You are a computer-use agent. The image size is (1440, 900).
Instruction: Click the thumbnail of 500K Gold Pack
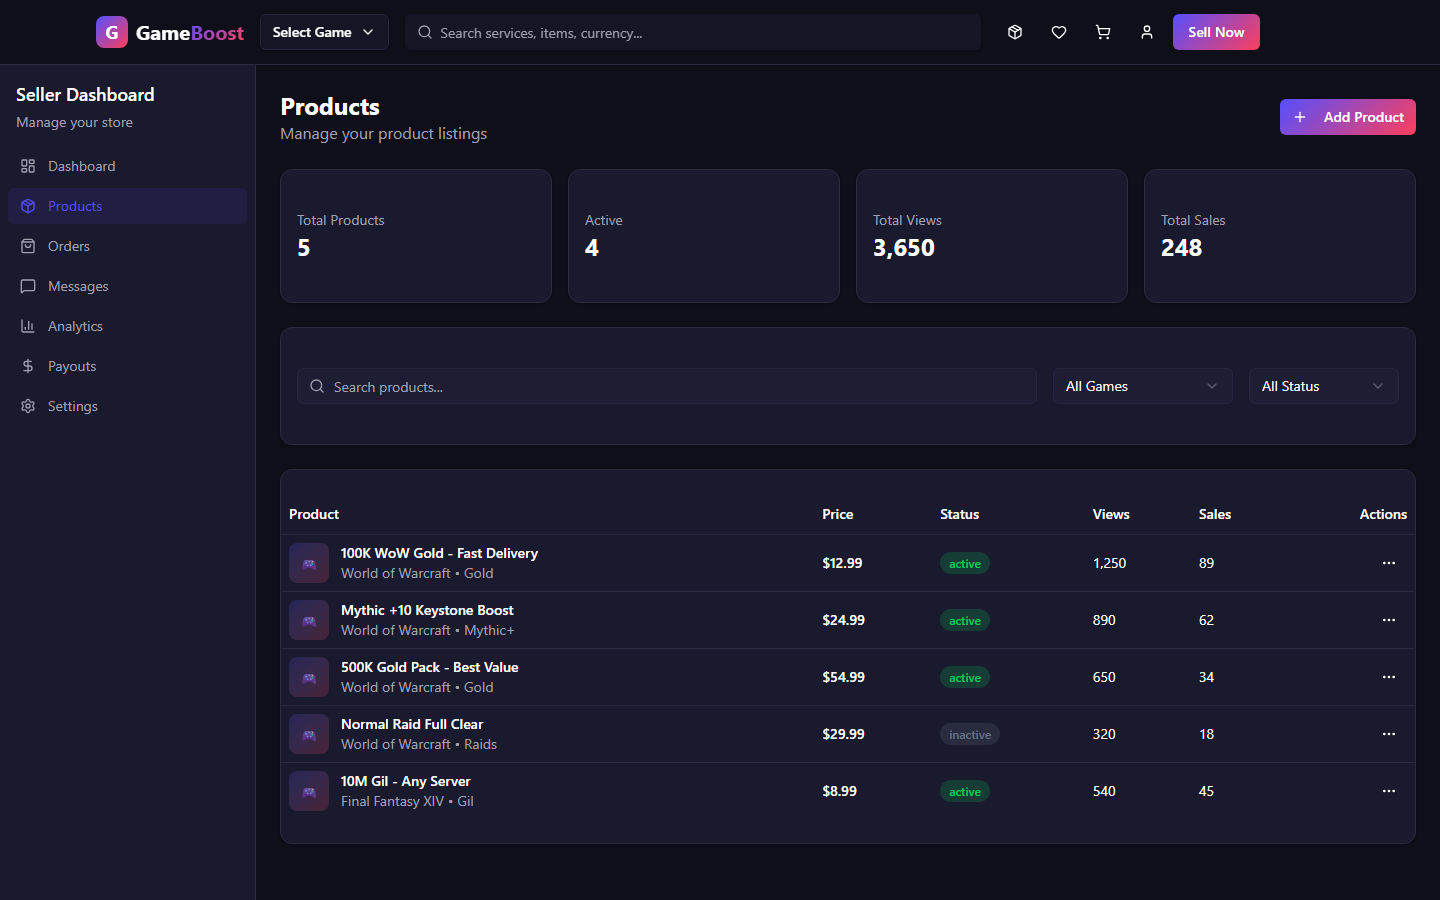pos(309,677)
